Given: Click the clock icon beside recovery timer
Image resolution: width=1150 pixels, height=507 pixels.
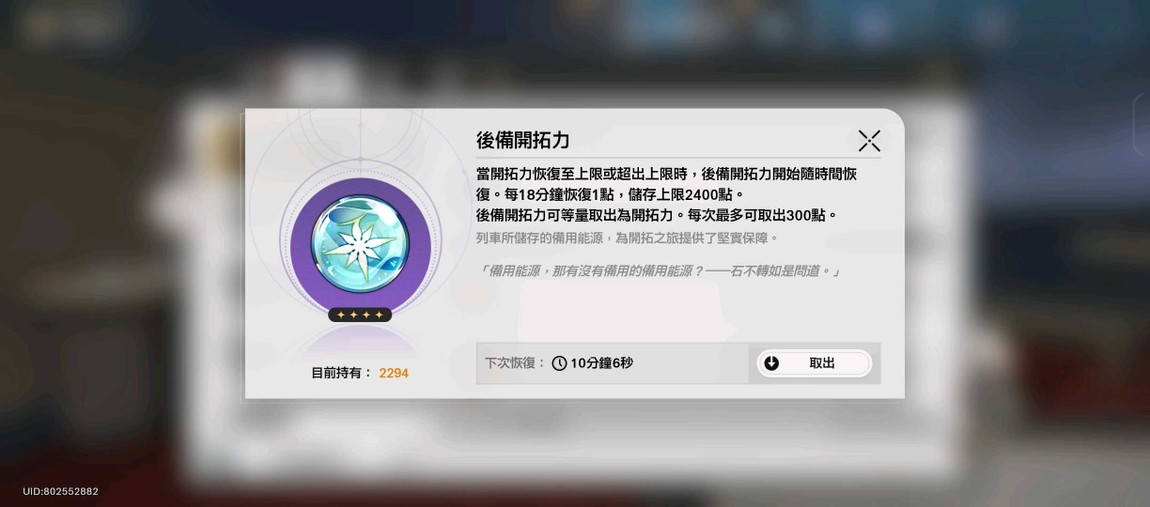Looking at the screenshot, I should pos(559,363).
